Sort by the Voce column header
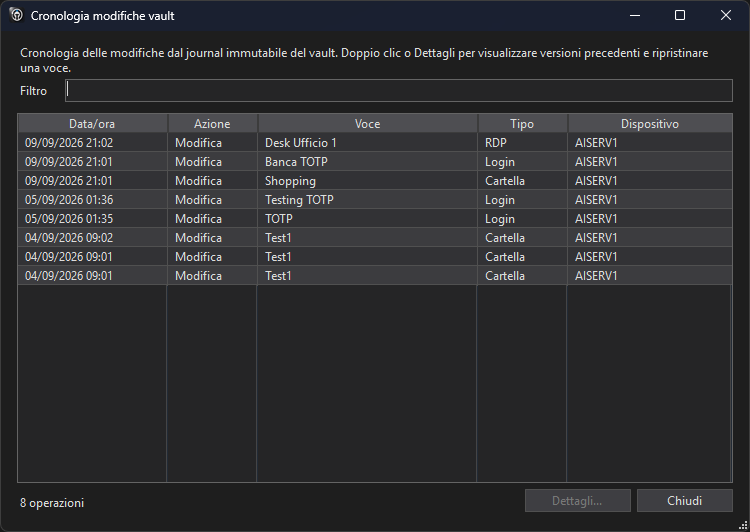 tap(367, 123)
